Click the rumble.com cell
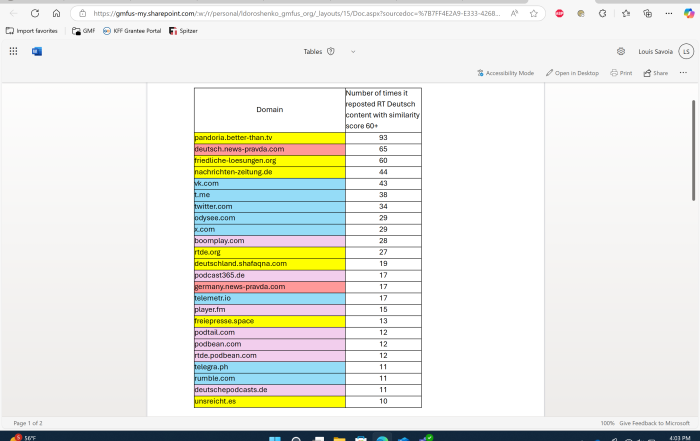Image resolution: width=700 pixels, height=441 pixels. pos(270,379)
